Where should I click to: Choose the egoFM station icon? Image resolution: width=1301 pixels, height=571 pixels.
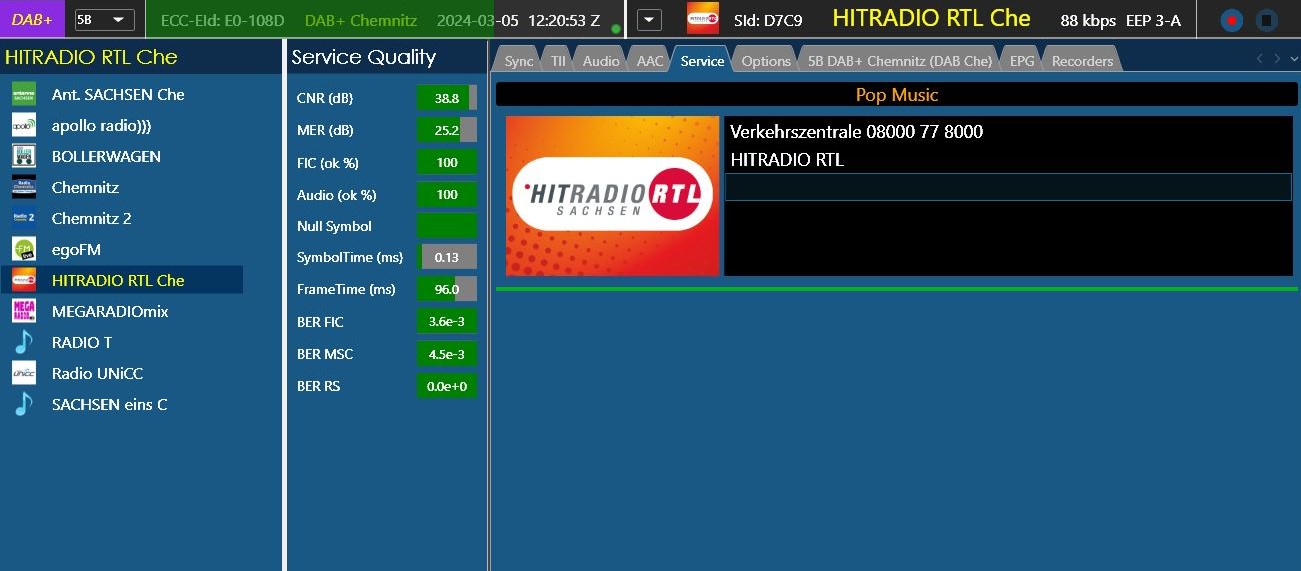(24, 249)
